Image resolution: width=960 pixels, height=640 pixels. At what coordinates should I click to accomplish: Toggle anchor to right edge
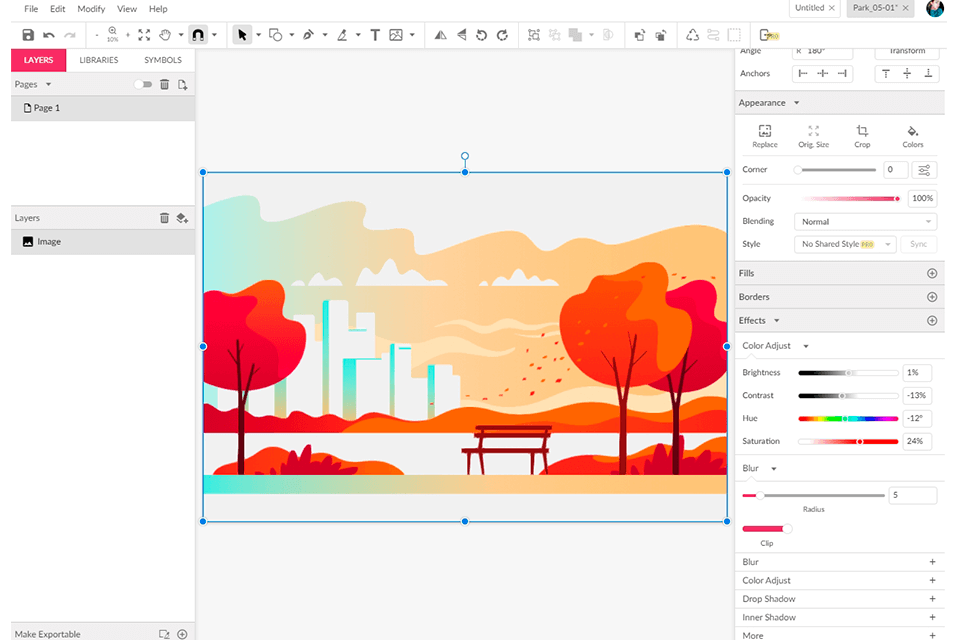point(842,73)
